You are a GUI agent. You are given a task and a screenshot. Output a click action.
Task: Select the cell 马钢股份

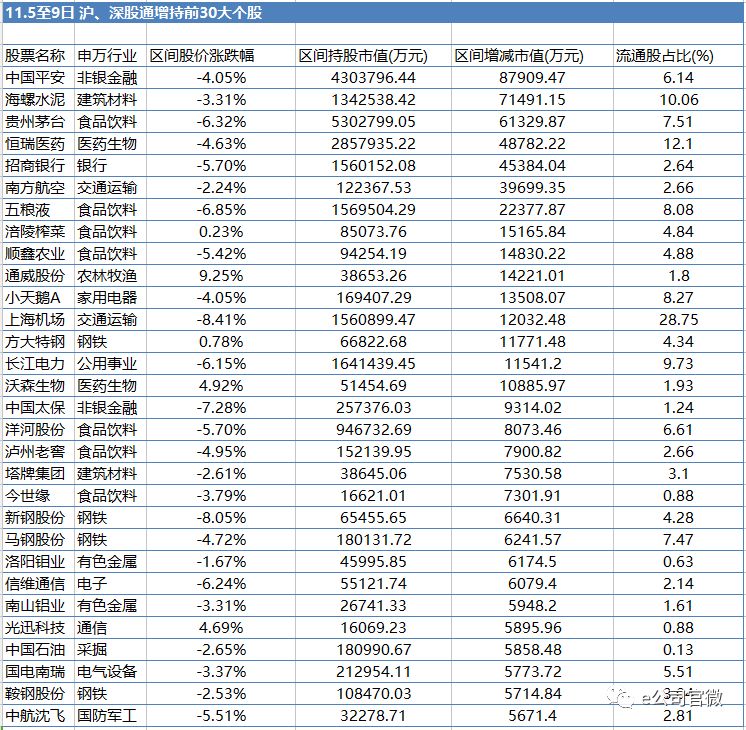tap(35, 539)
